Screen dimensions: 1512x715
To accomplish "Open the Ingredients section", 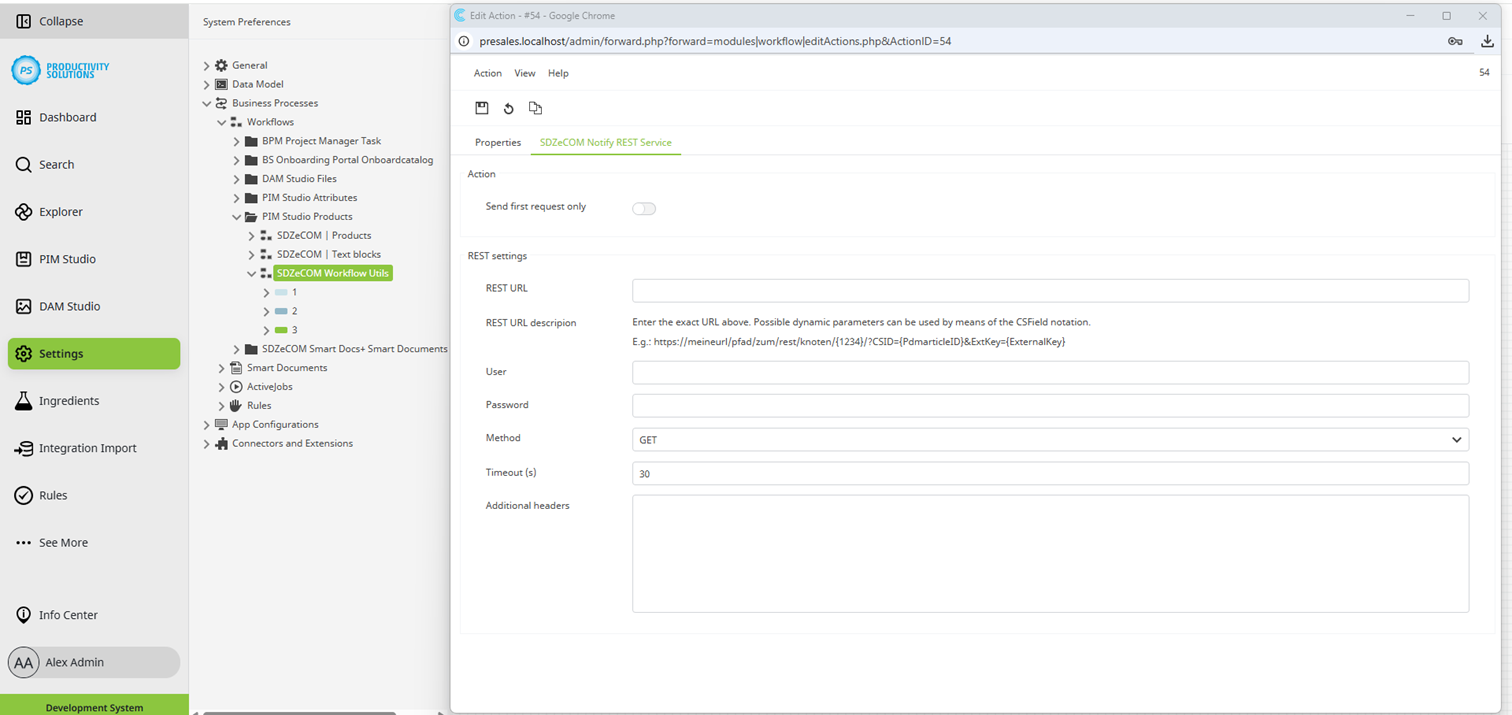I will pos(67,400).
